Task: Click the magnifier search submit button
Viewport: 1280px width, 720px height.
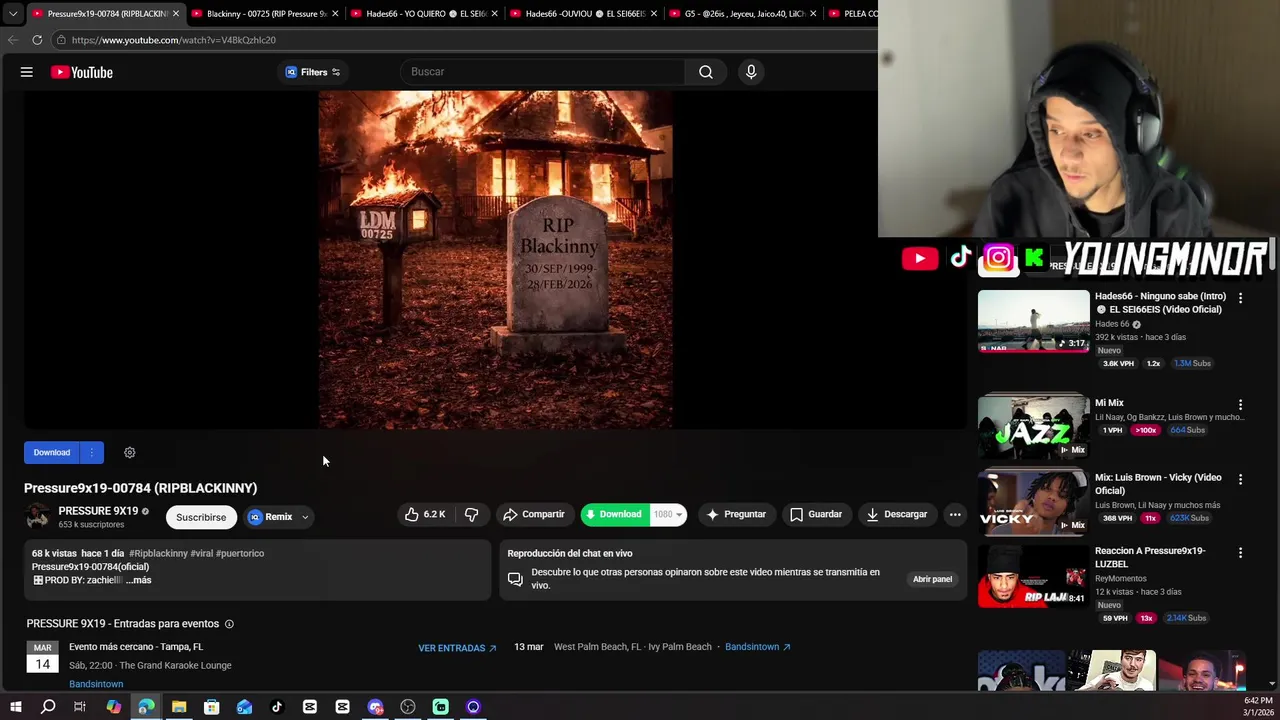Action: pyautogui.click(x=706, y=72)
